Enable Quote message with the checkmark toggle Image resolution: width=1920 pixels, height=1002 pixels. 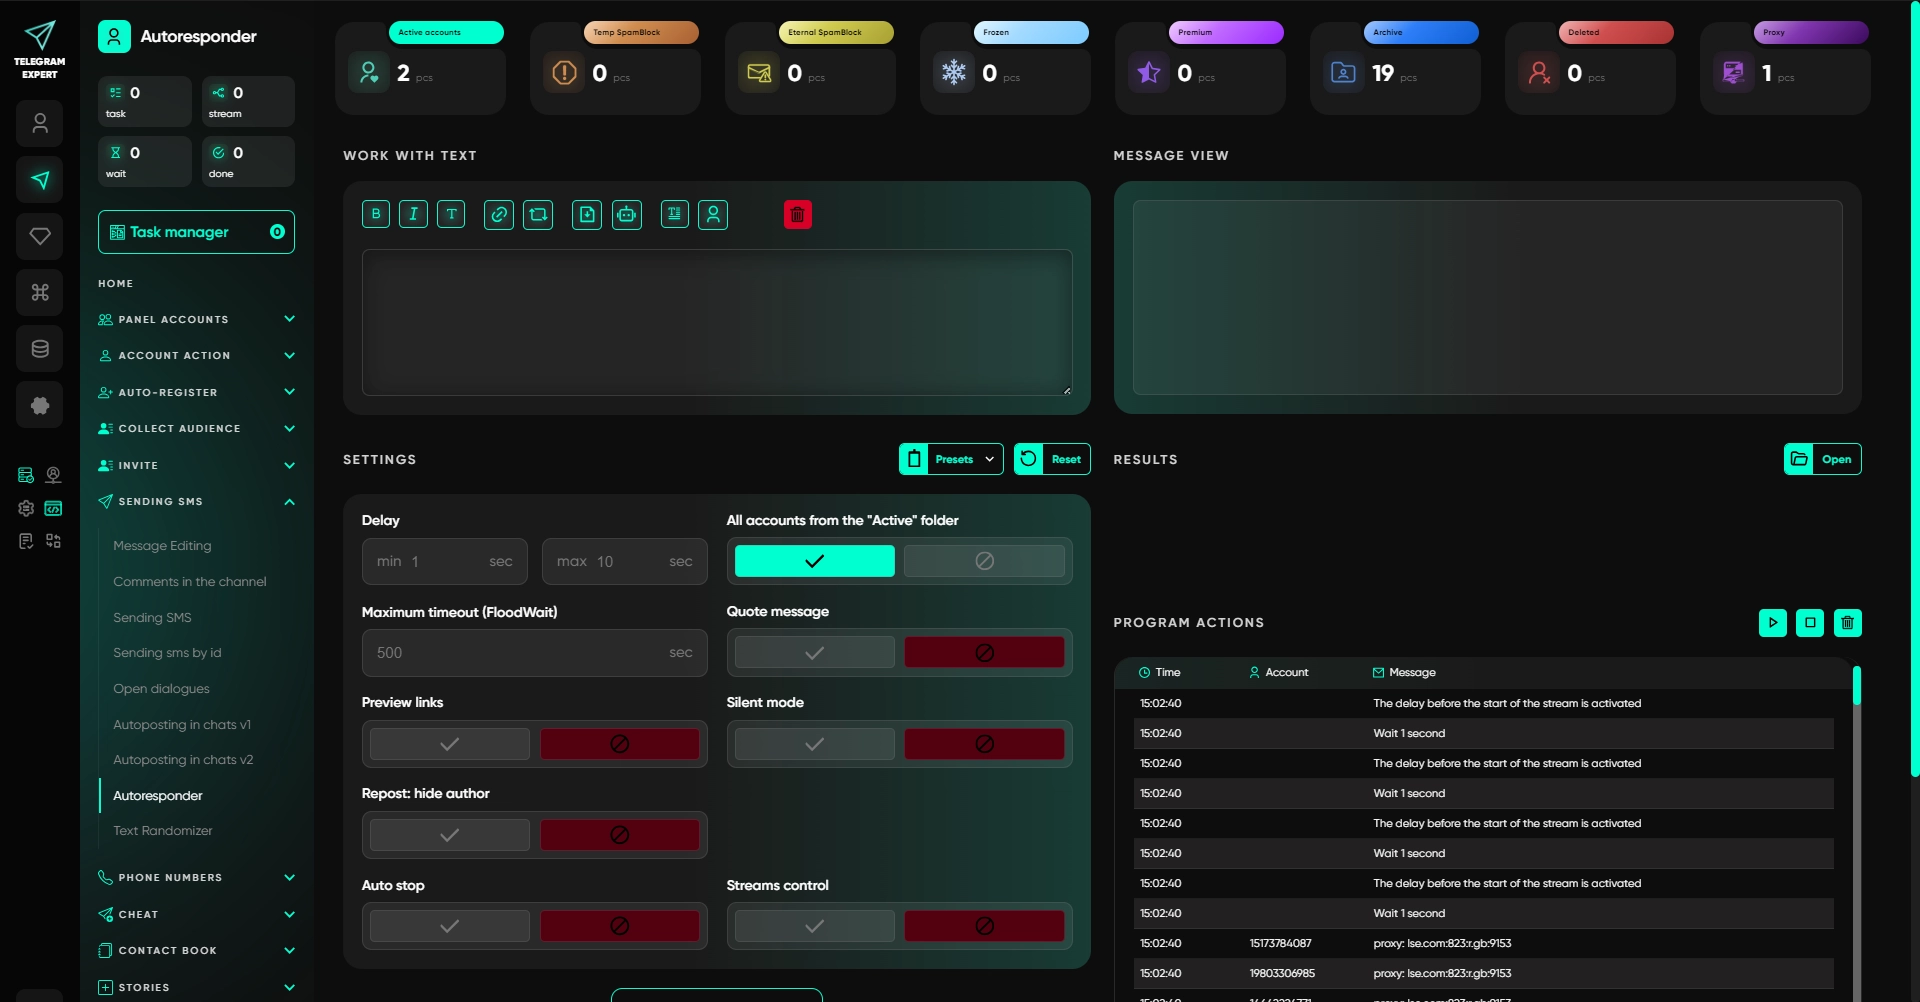815,652
